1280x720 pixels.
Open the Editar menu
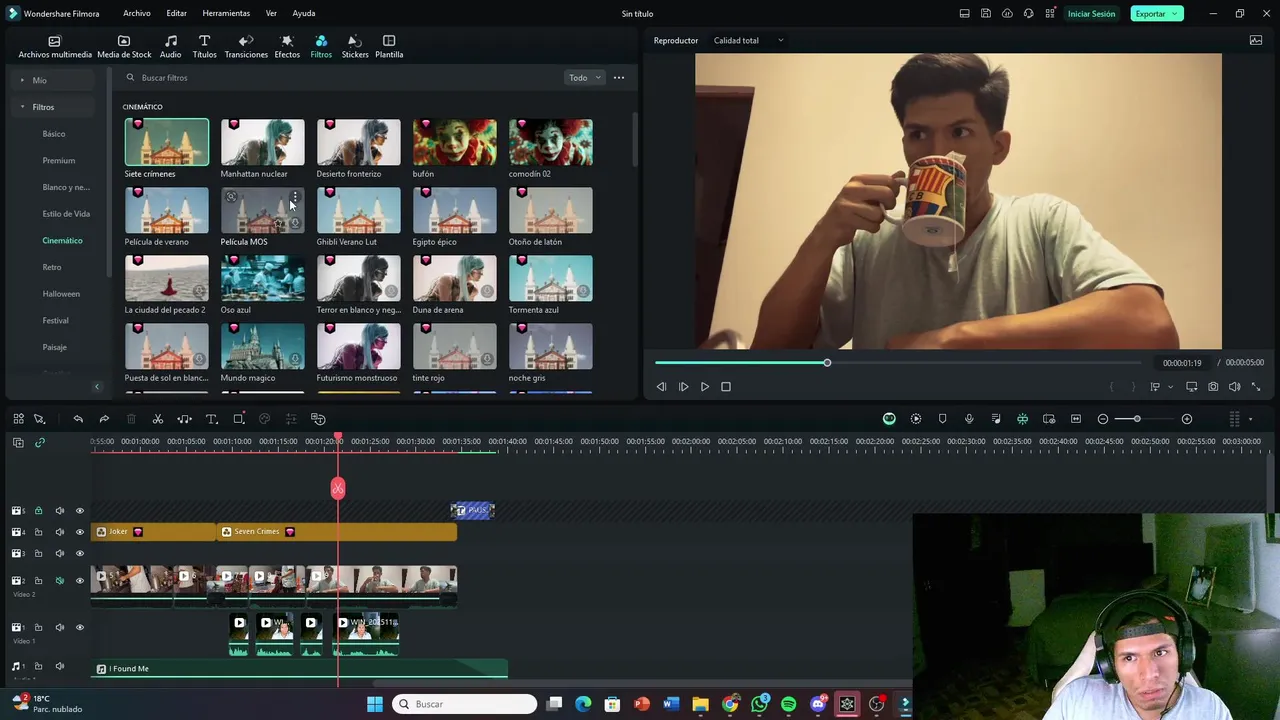(176, 14)
